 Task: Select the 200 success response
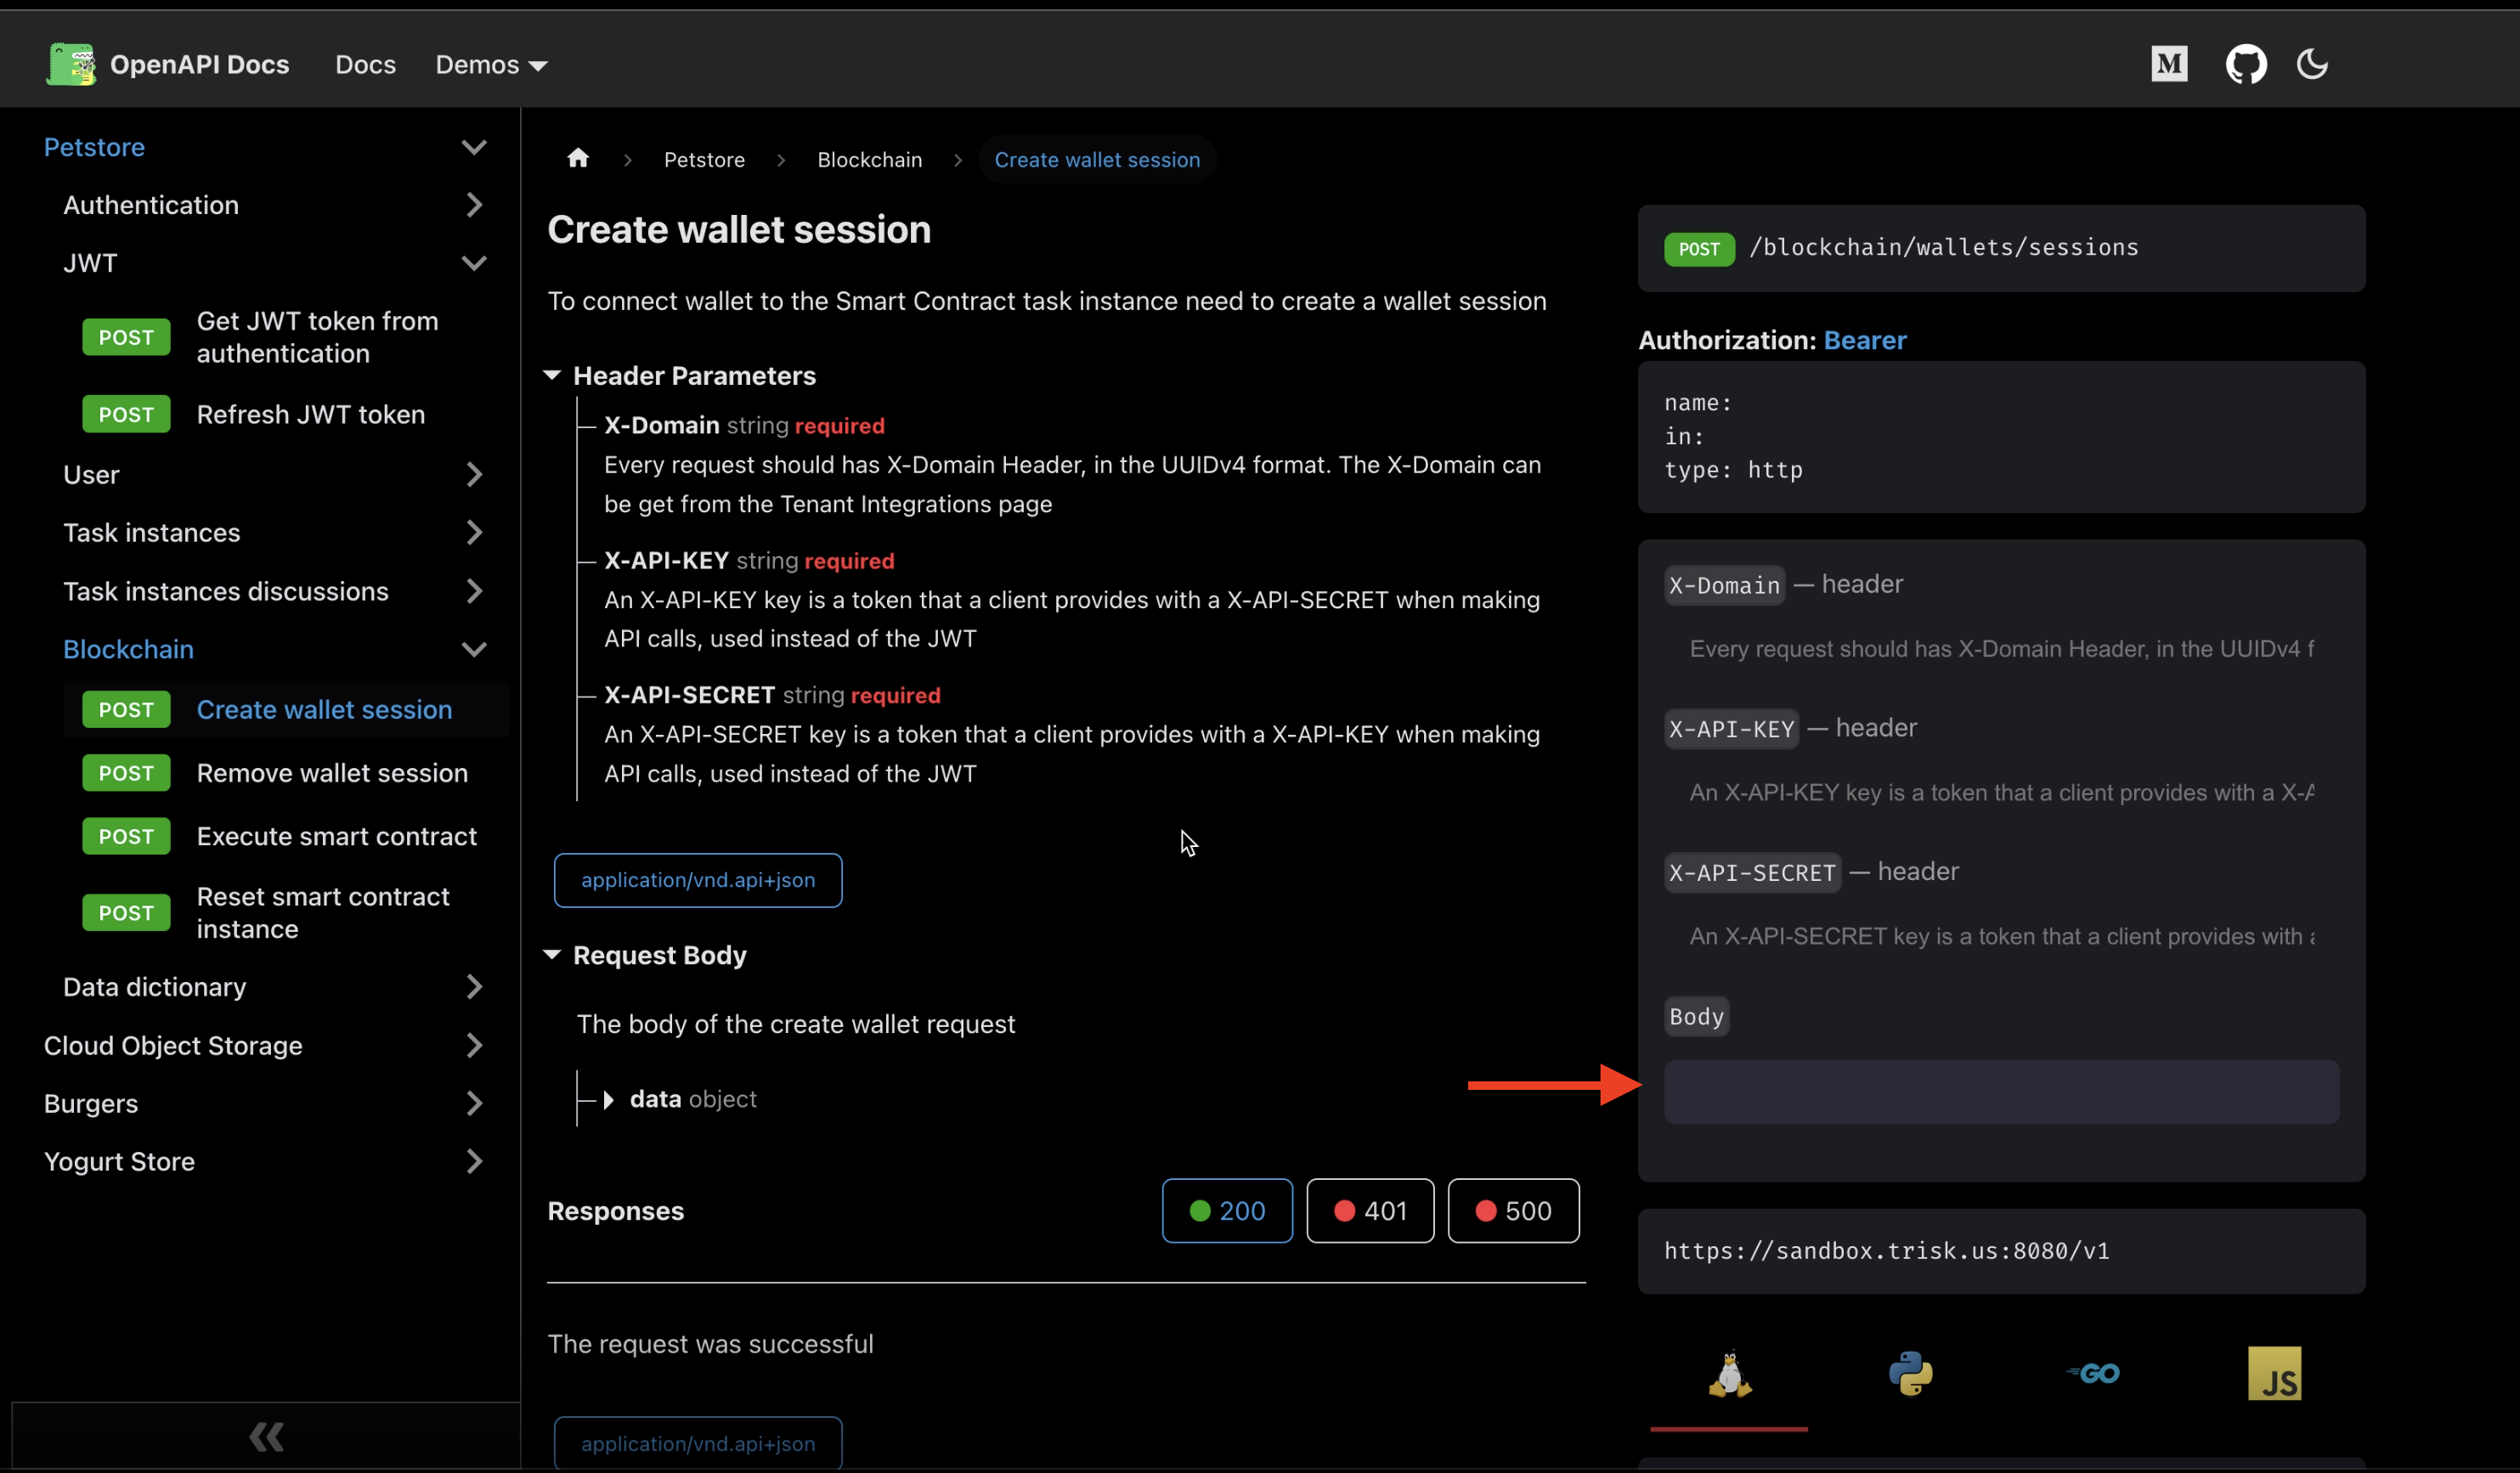coord(1227,1210)
